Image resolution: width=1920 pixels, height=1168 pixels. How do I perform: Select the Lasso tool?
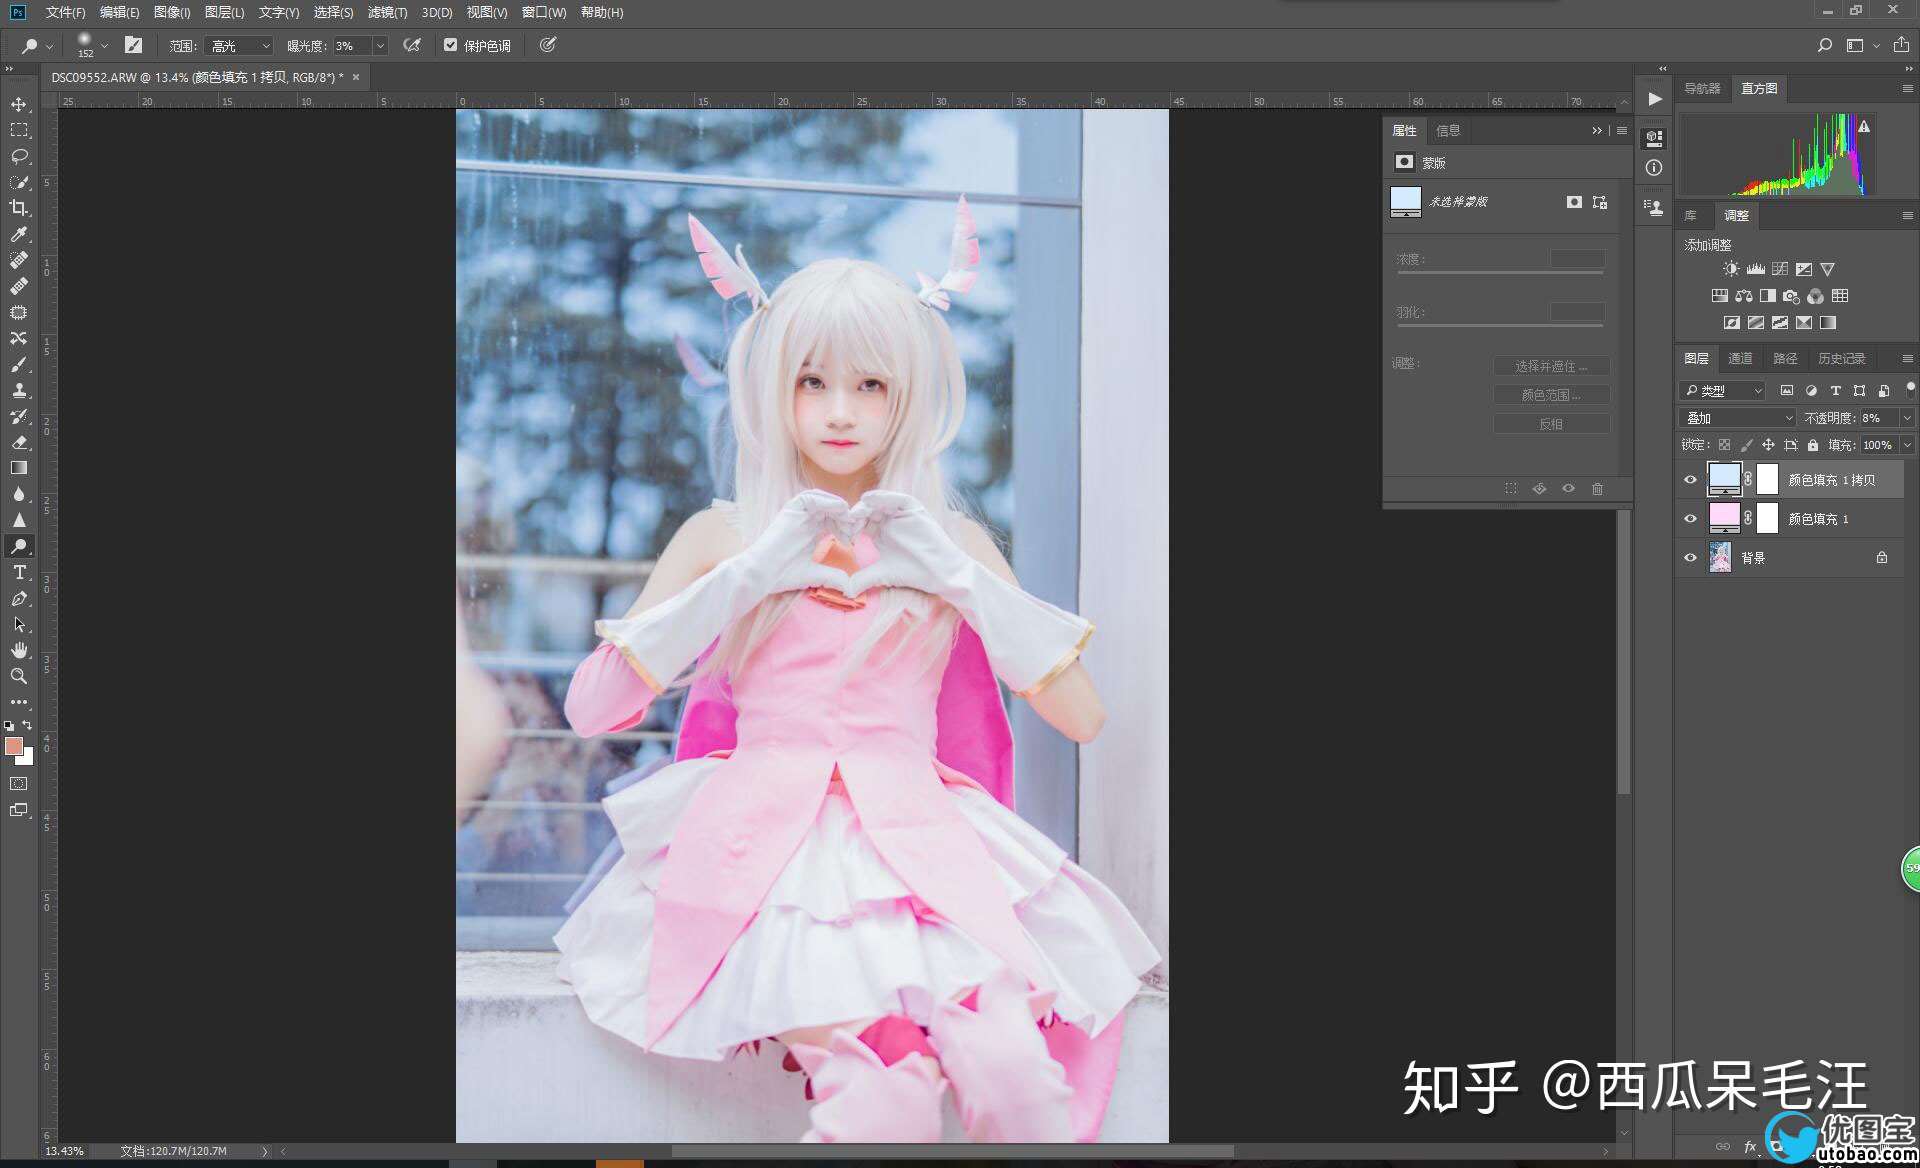(19, 156)
